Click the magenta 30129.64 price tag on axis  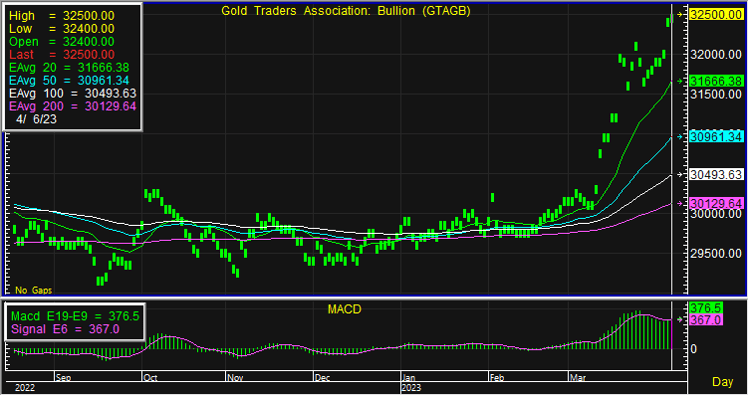(x=716, y=203)
